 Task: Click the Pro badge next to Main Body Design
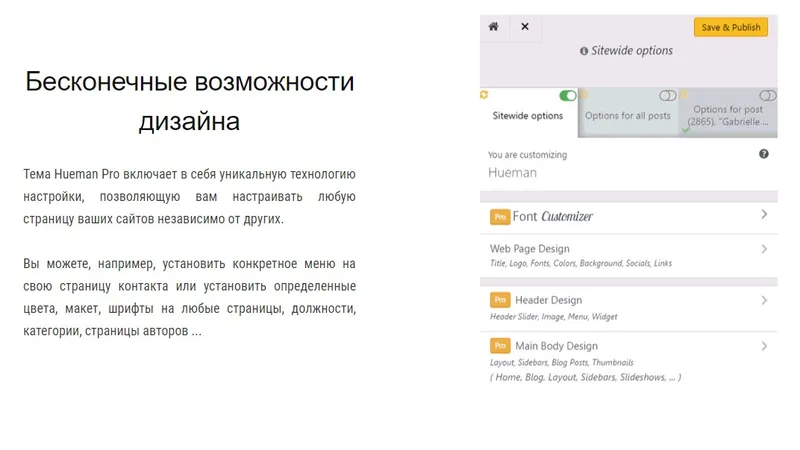(x=500, y=346)
